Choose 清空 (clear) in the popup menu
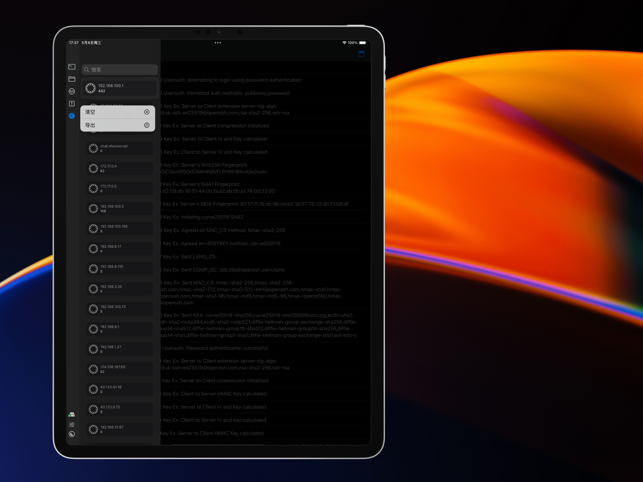This screenshot has height=482, width=643. click(118, 112)
